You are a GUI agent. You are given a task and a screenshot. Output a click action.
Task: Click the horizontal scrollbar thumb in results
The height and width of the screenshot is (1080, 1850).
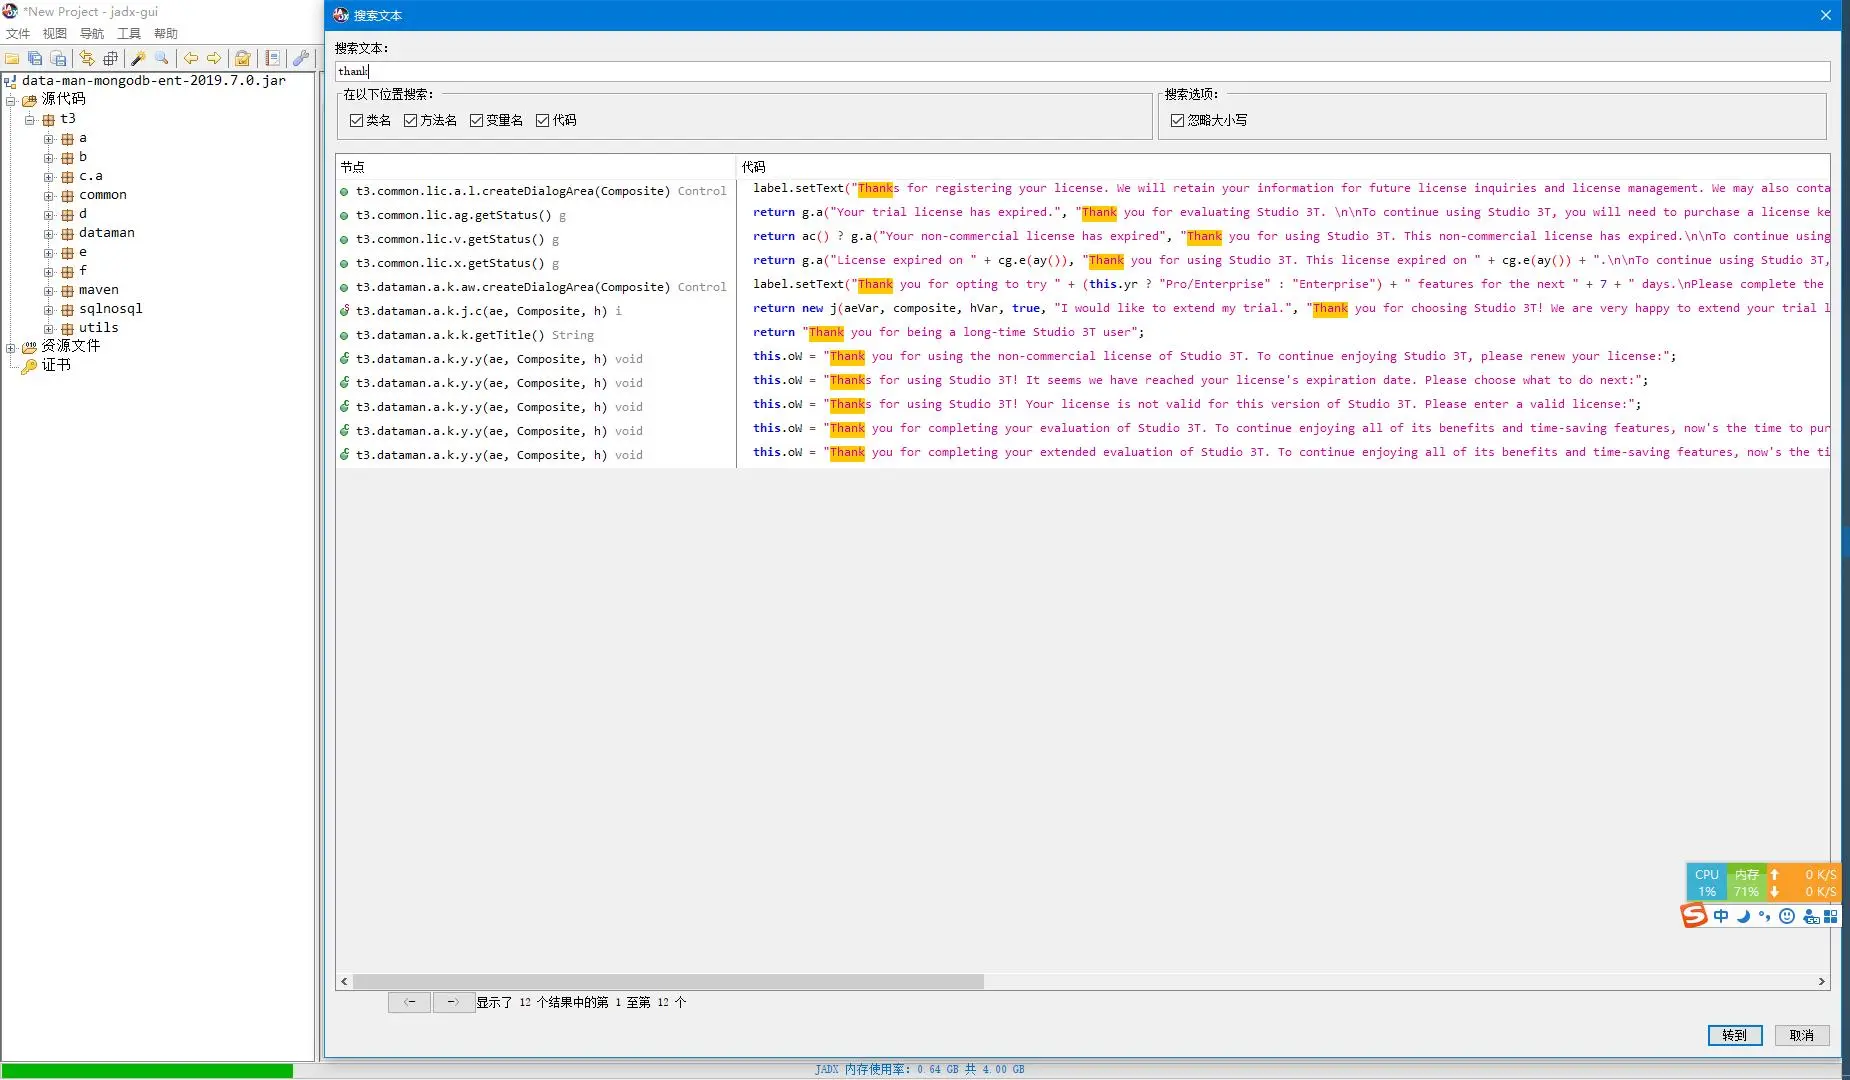point(668,982)
